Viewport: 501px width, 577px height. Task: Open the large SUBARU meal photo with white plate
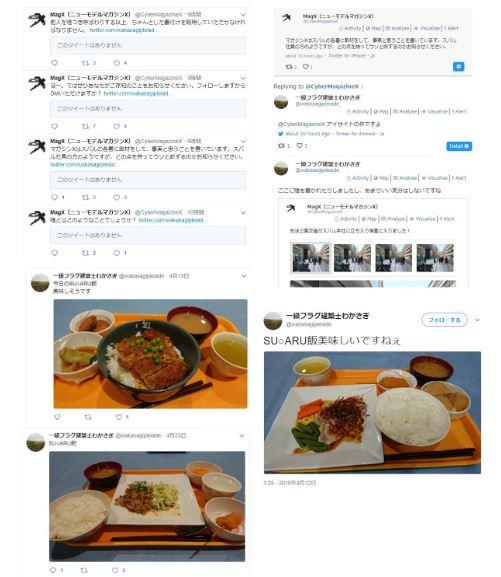point(372,413)
